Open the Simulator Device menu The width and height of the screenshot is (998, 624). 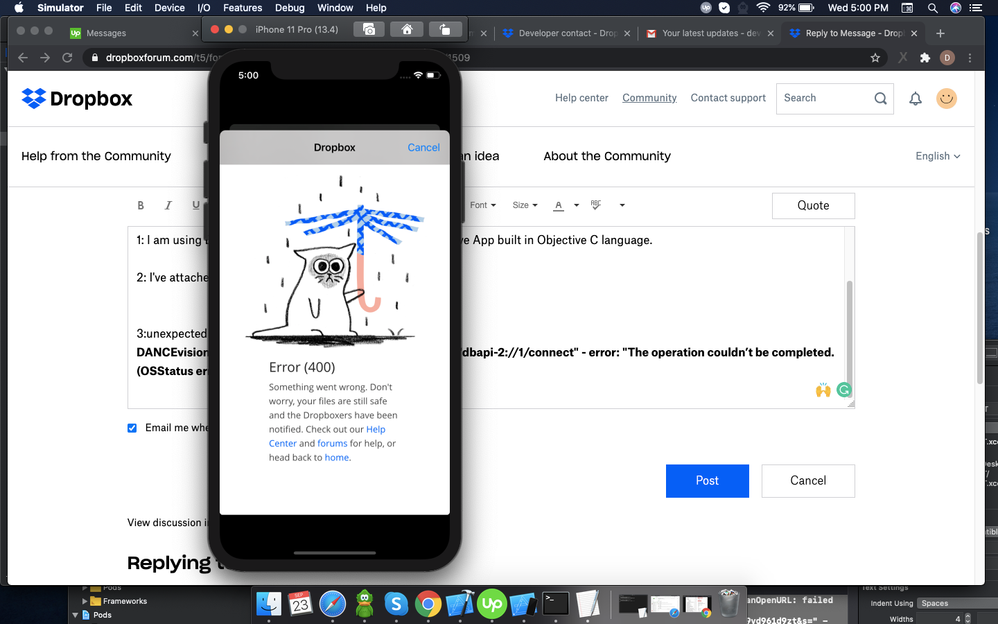169,8
